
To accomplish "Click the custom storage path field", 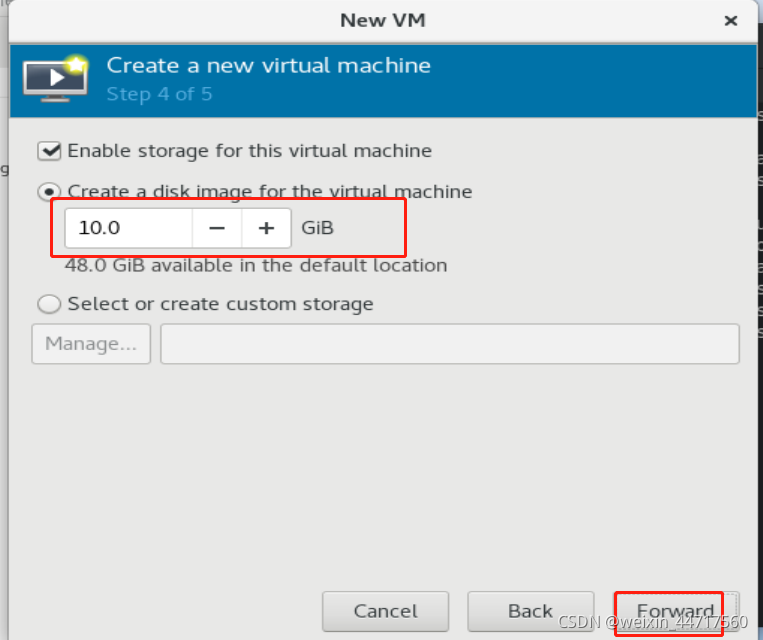I will tap(450, 344).
